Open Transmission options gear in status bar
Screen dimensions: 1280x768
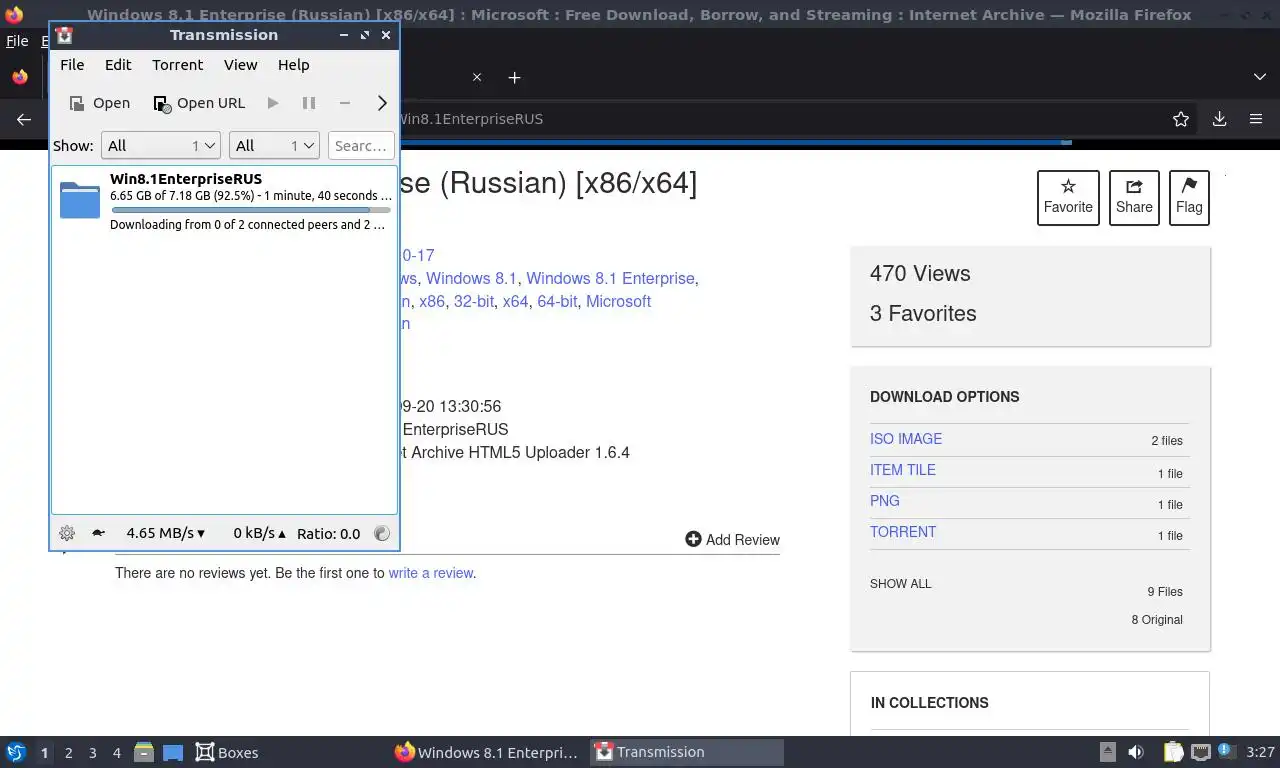(x=67, y=533)
